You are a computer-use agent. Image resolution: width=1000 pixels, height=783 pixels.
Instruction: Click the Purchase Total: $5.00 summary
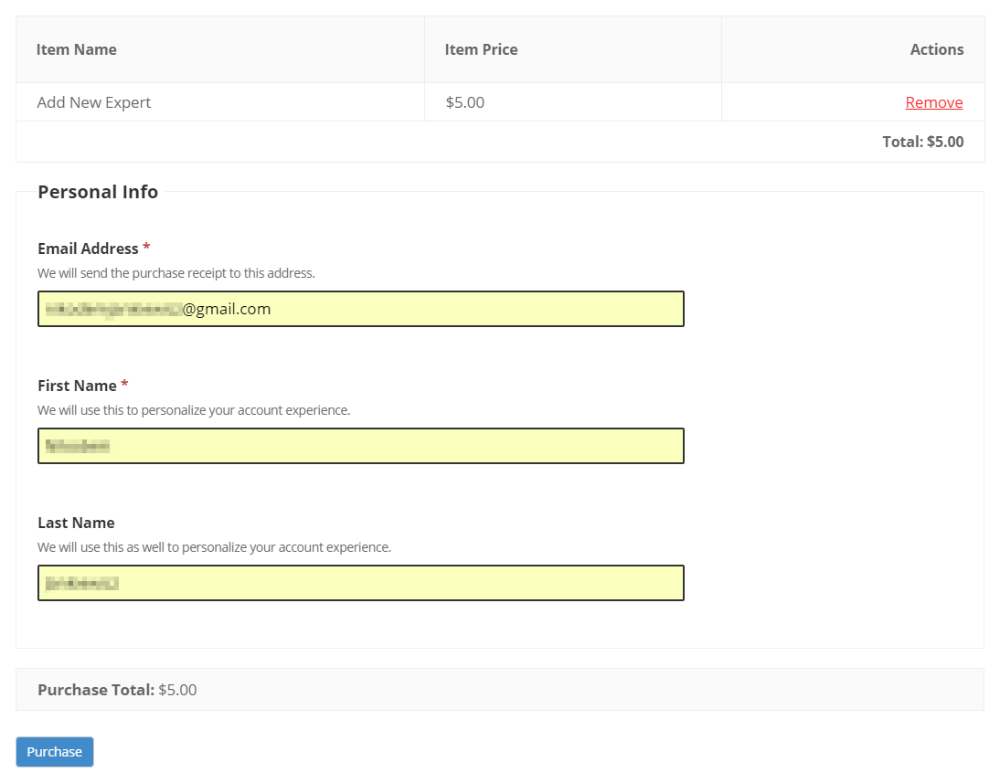[117, 690]
